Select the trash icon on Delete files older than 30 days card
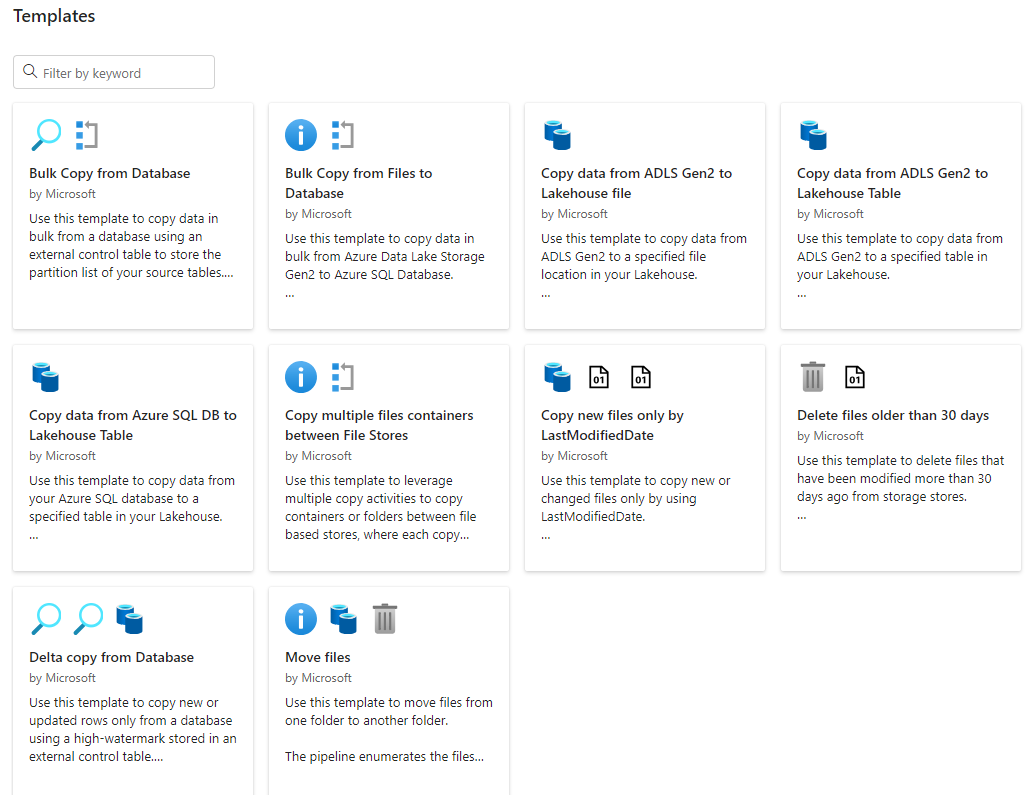Image resolution: width=1036 pixels, height=795 pixels. [x=812, y=377]
